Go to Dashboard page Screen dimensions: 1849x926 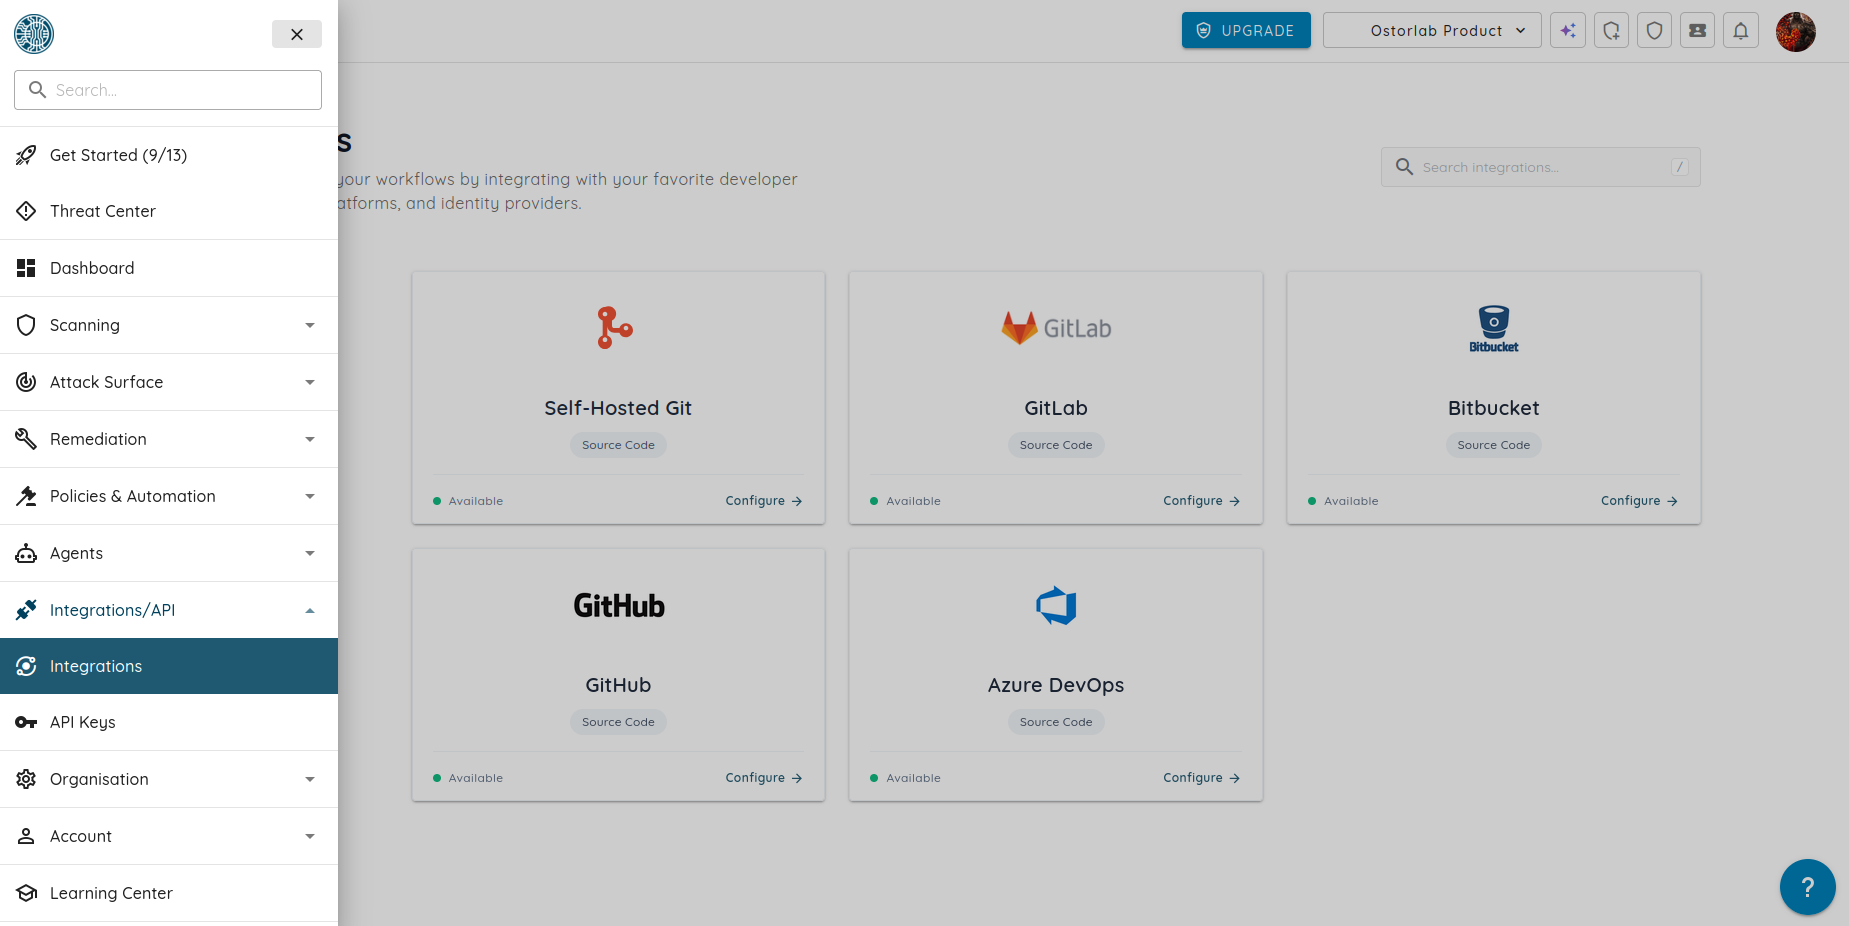click(x=169, y=268)
